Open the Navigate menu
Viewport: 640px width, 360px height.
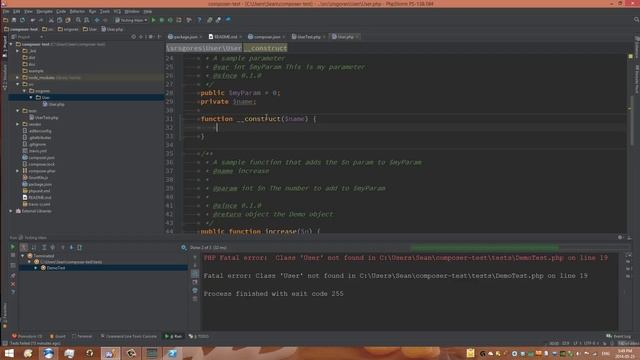click(x=44, y=11)
